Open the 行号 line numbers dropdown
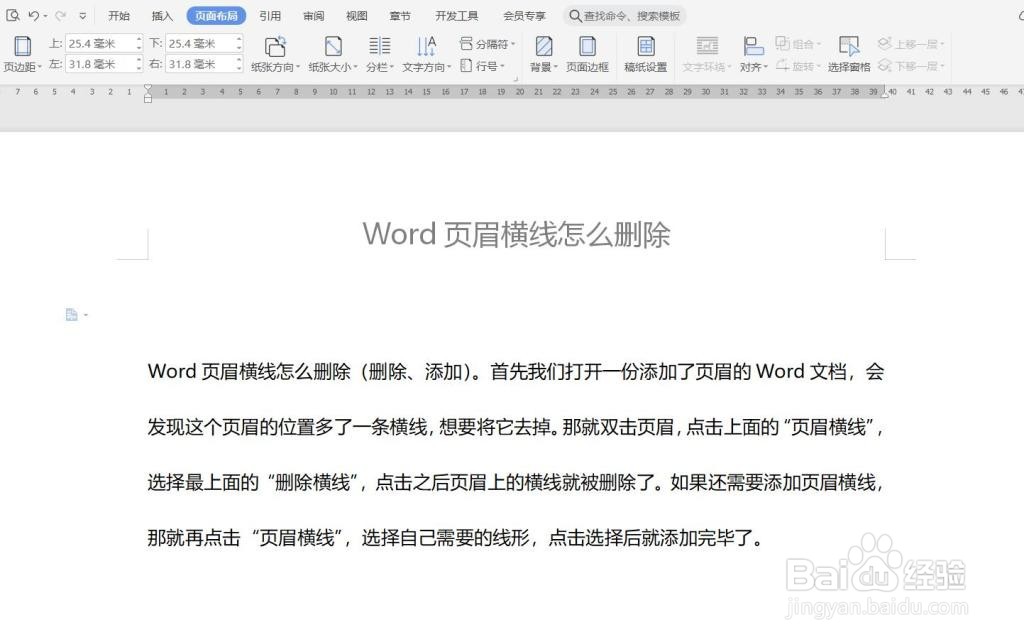The width and height of the screenshot is (1024, 642). [483, 65]
